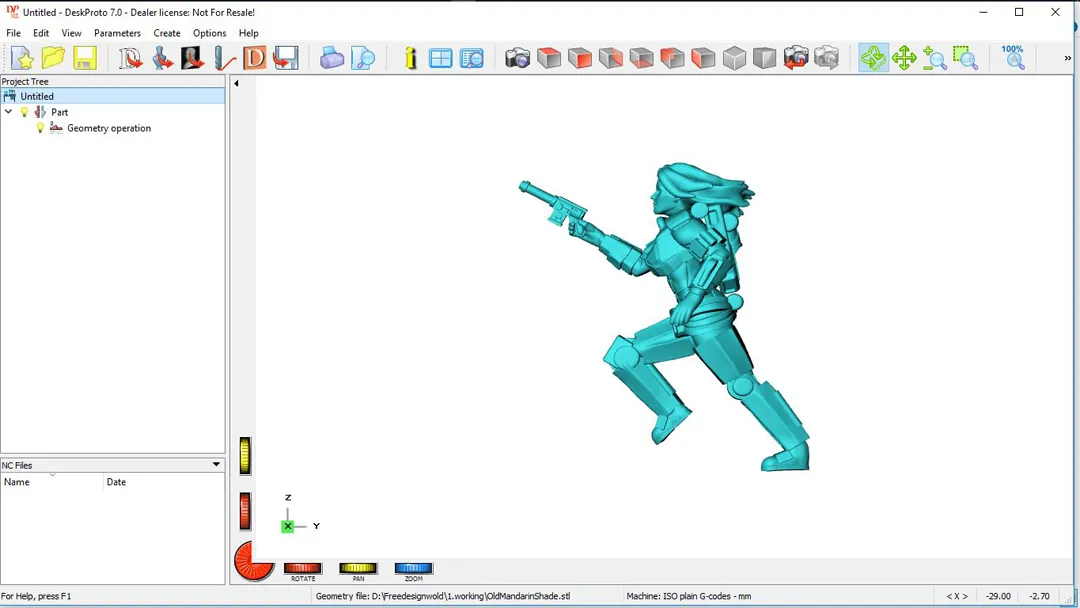Open Print Preview from the toolbar

pos(363,58)
